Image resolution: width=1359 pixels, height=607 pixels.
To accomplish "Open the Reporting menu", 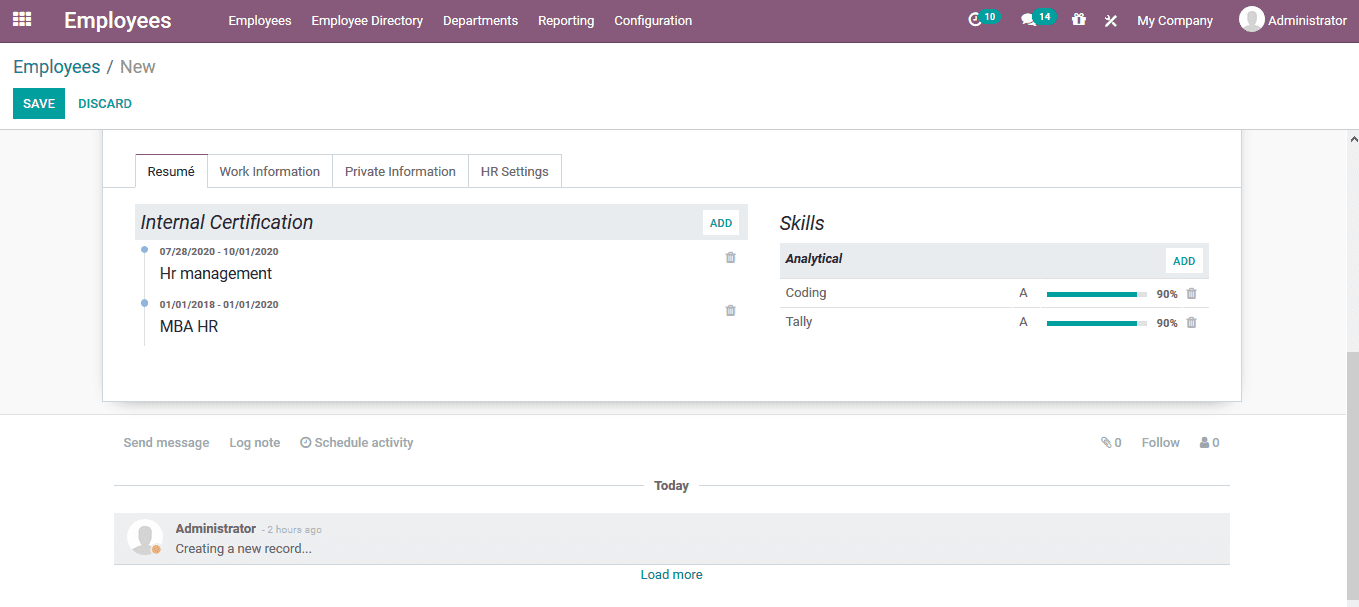I will pyautogui.click(x=566, y=19).
